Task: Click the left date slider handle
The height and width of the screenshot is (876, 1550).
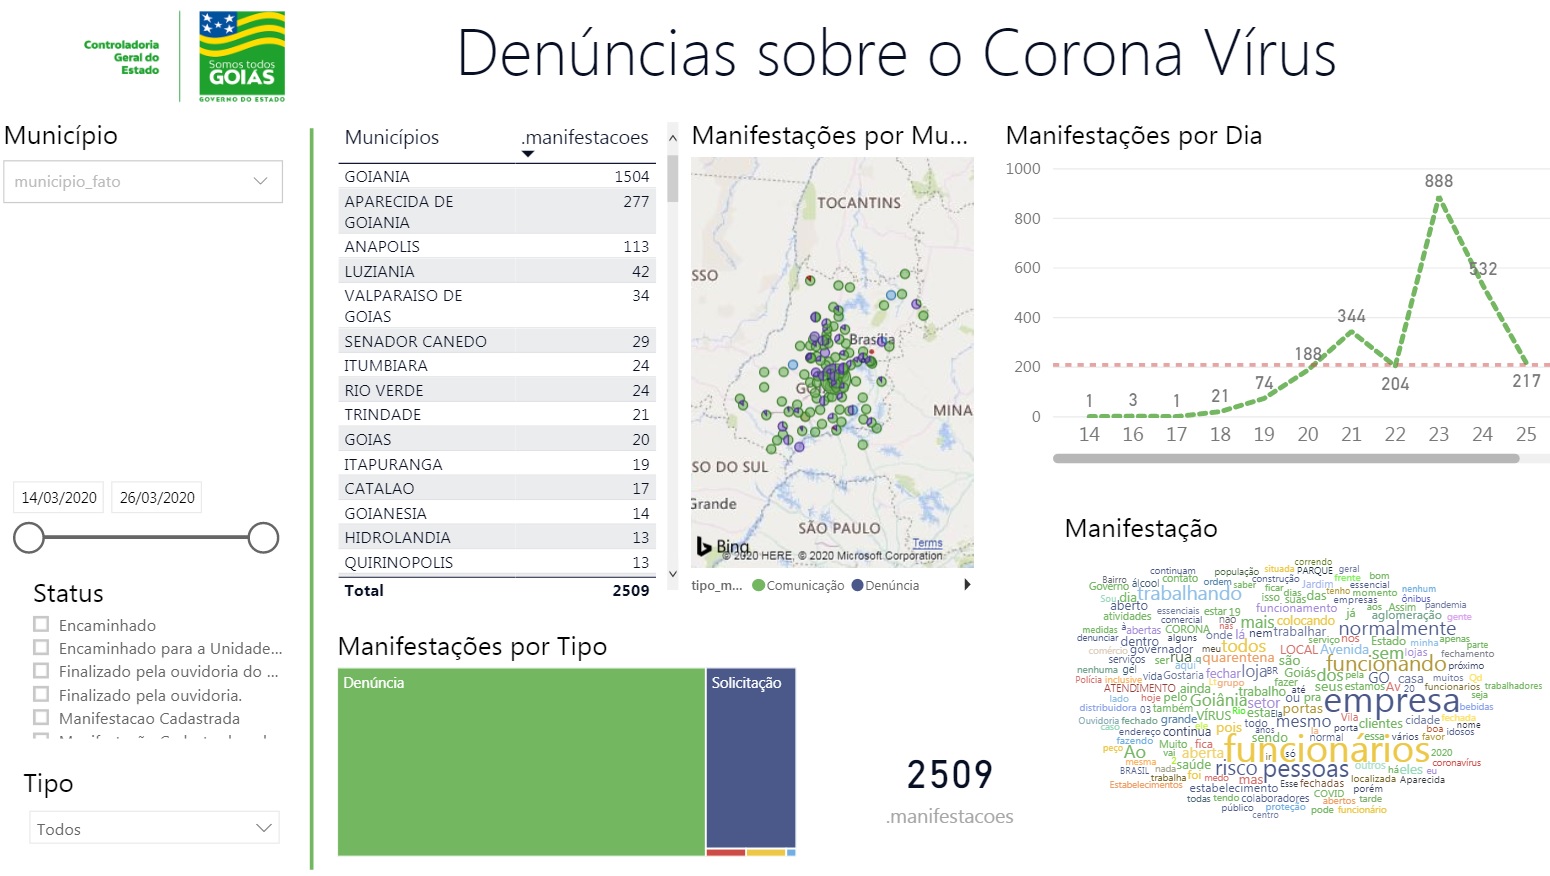Action: coord(29,538)
